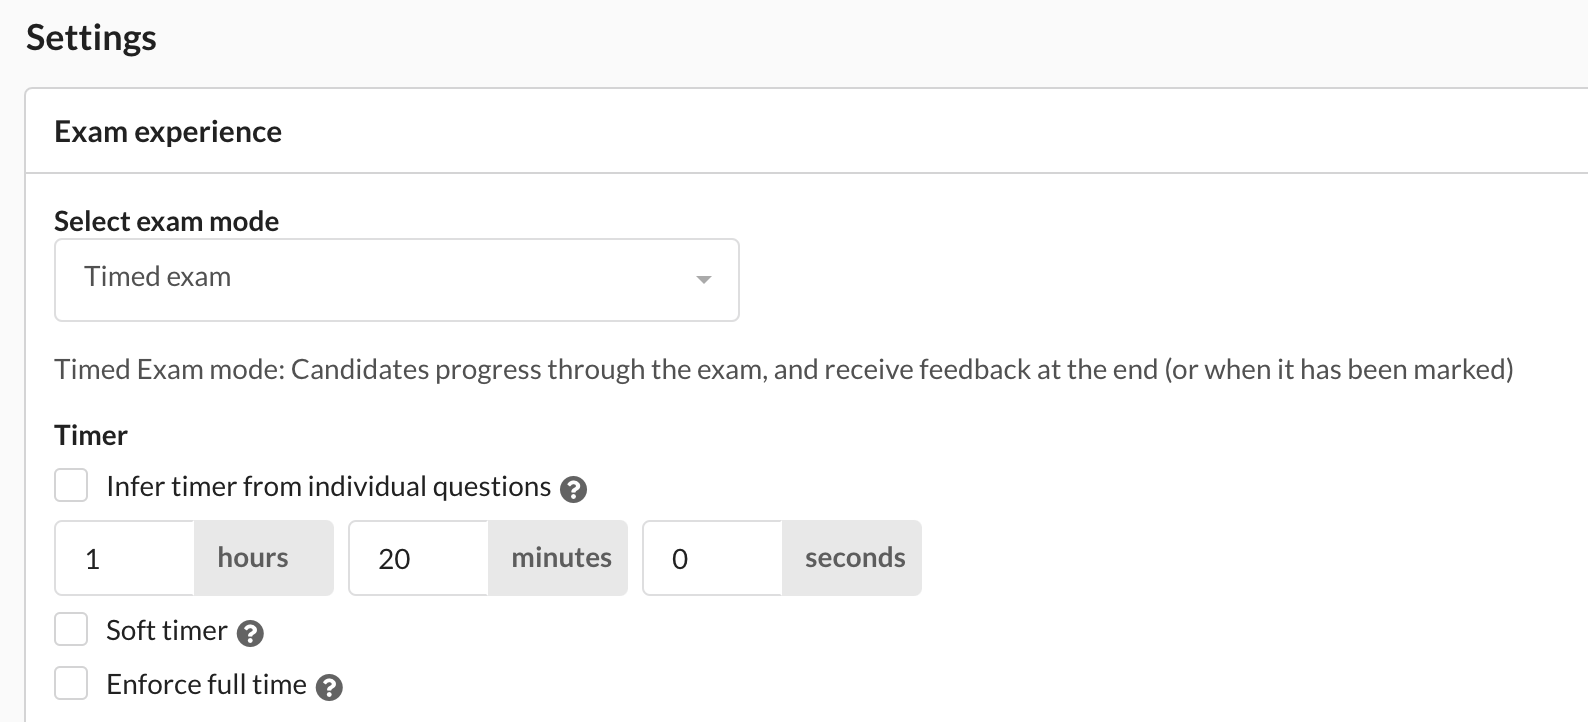The height and width of the screenshot is (722, 1588).
Task: Select the Timed exam option text
Action: click(157, 277)
